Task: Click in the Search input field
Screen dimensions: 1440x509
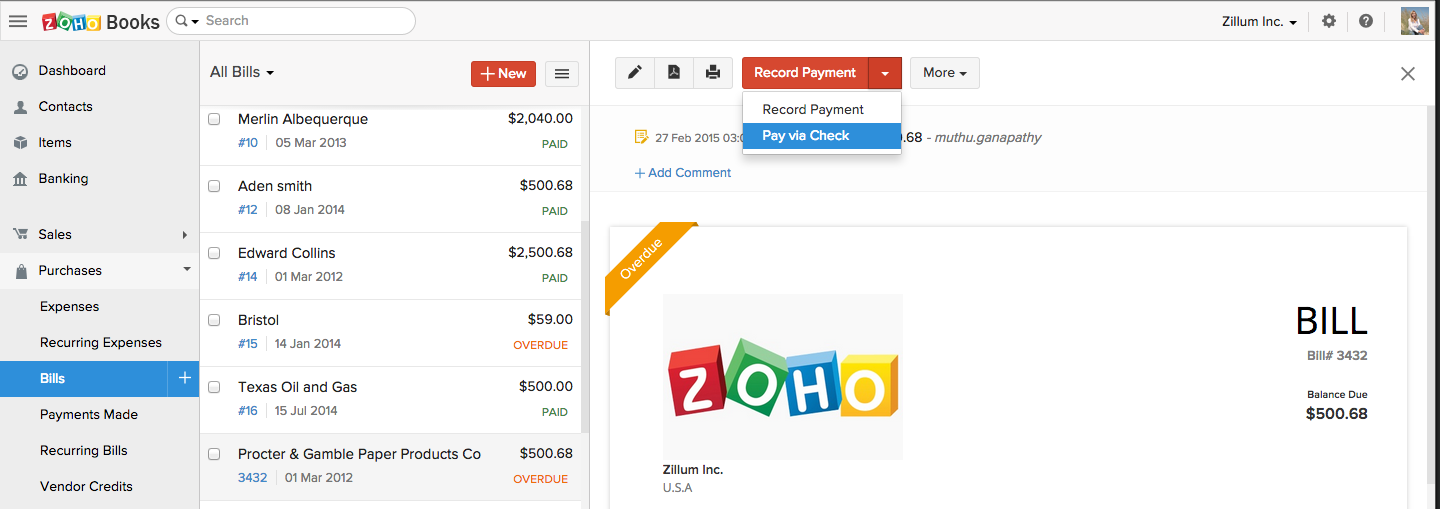Action: (x=300, y=21)
